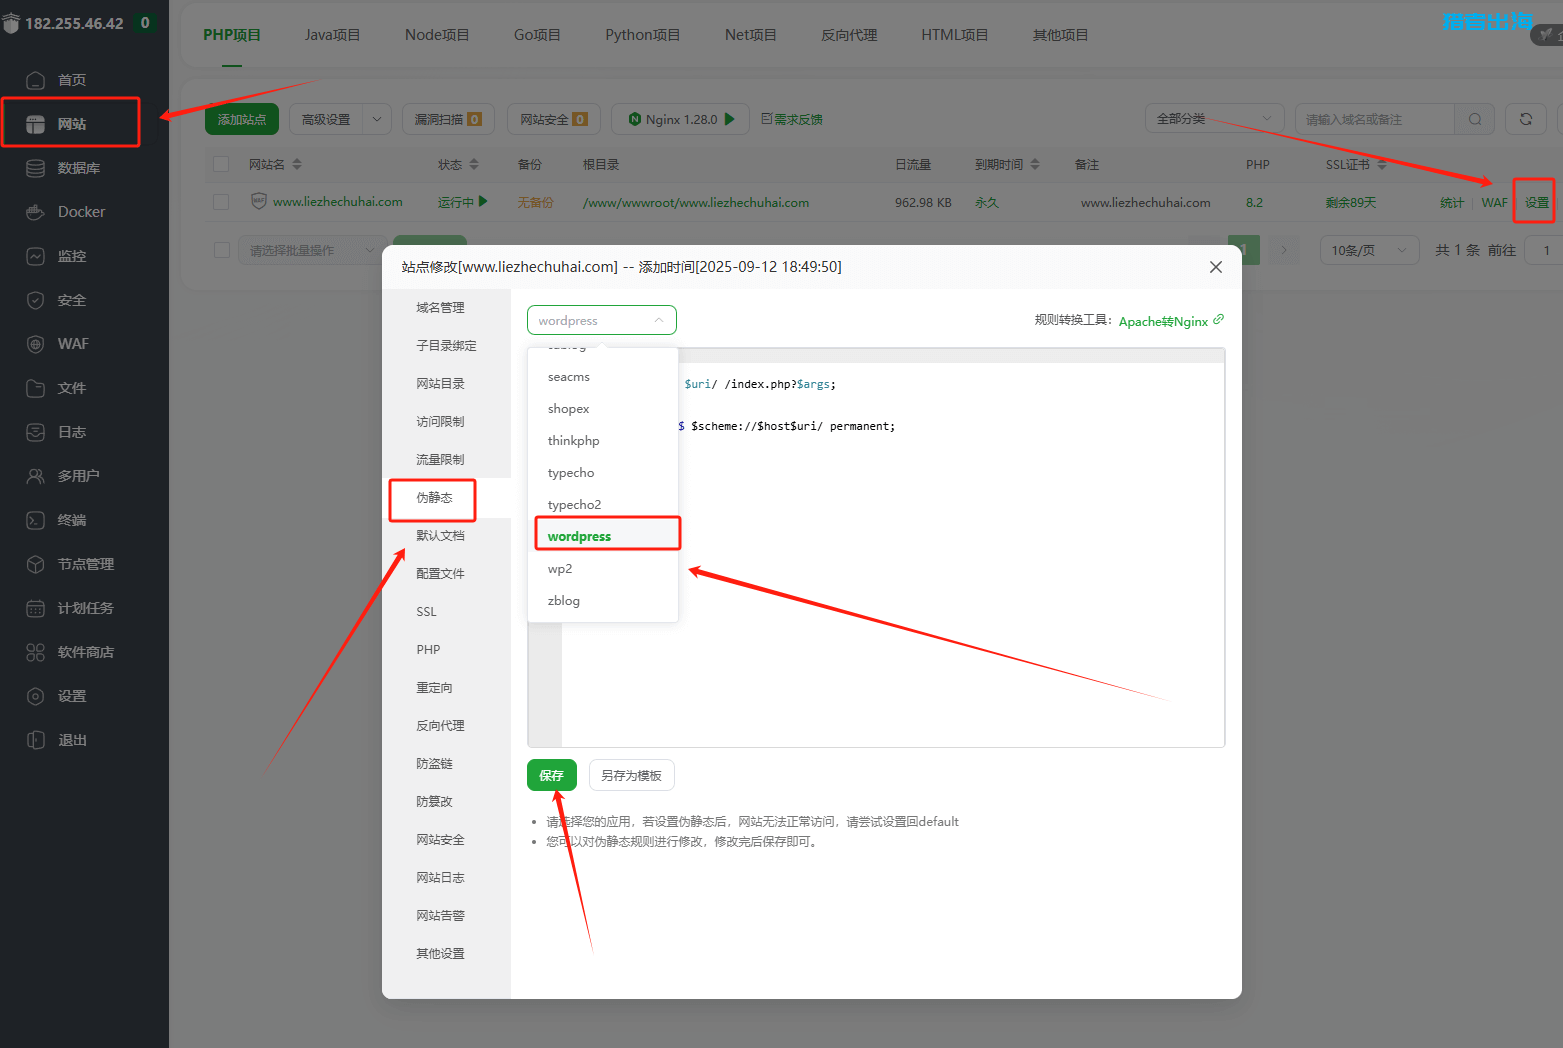Toggle the select-all checkbox in table header
This screenshot has width=1563, height=1048.
(222, 164)
